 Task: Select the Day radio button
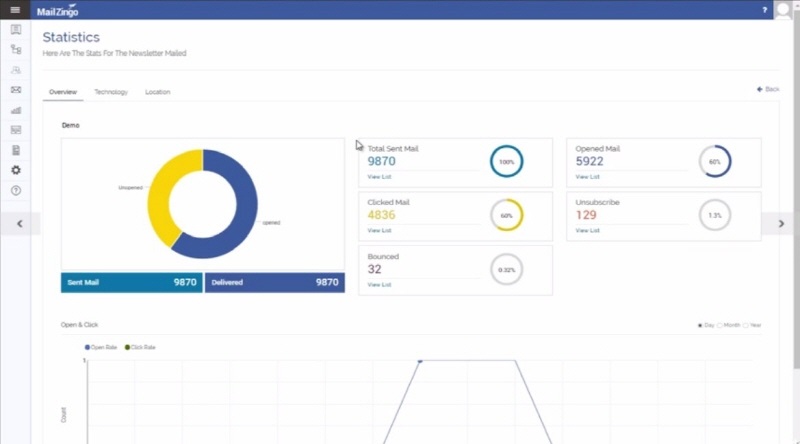[x=700, y=325]
